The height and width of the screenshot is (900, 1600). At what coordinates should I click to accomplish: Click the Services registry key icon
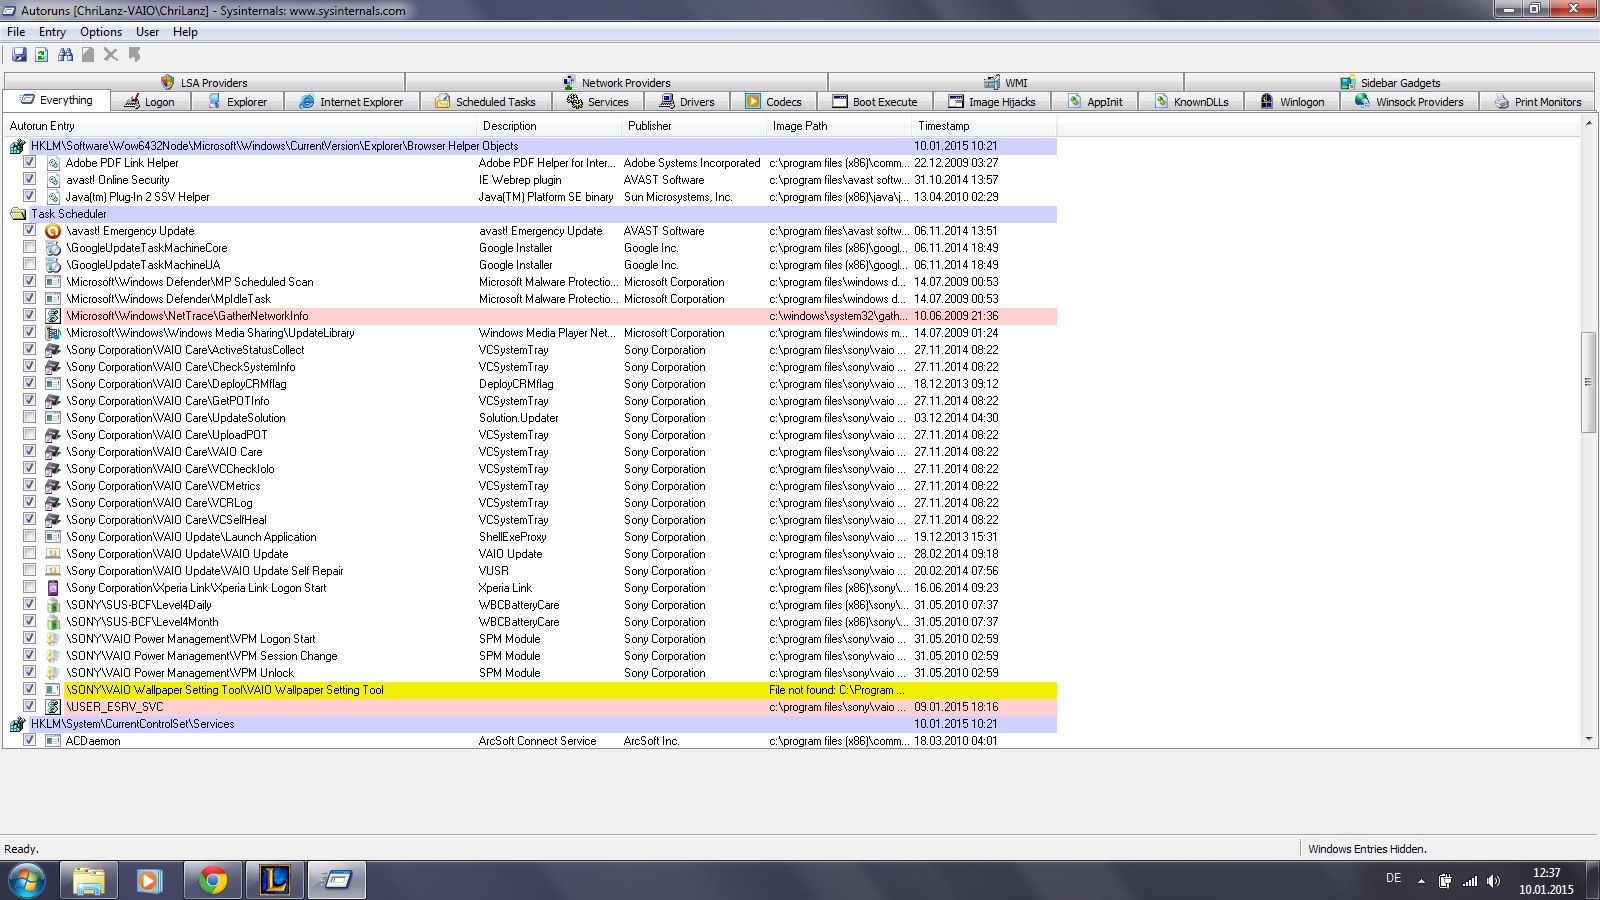(x=17, y=724)
